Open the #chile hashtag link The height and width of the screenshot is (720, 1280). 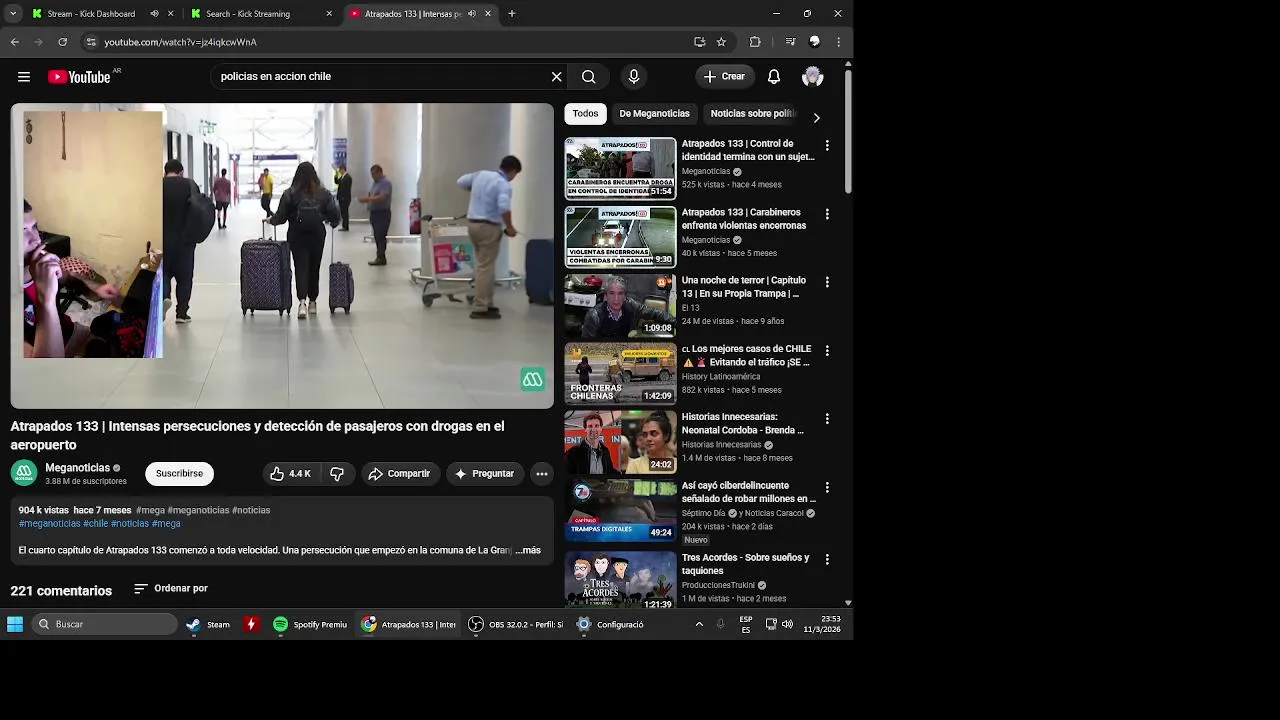pos(96,524)
